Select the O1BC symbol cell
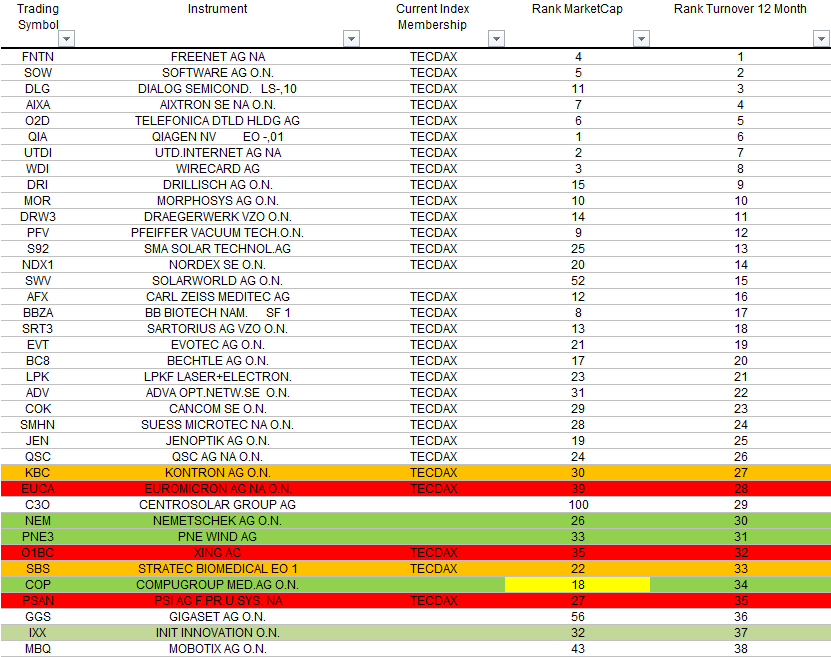Image resolution: width=831 pixels, height=657 pixels. (x=38, y=553)
